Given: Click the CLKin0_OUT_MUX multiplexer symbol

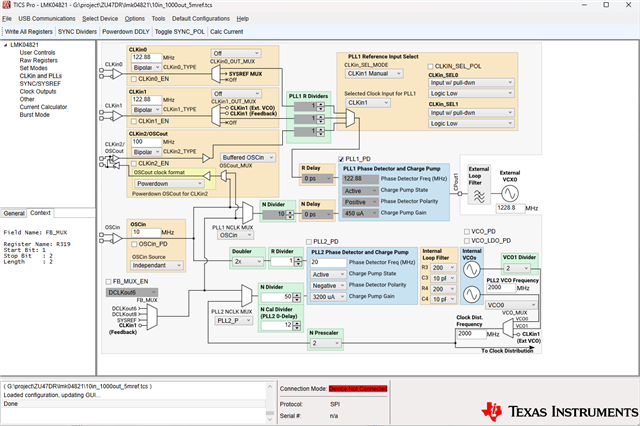Looking at the screenshot, I should pos(216,74).
